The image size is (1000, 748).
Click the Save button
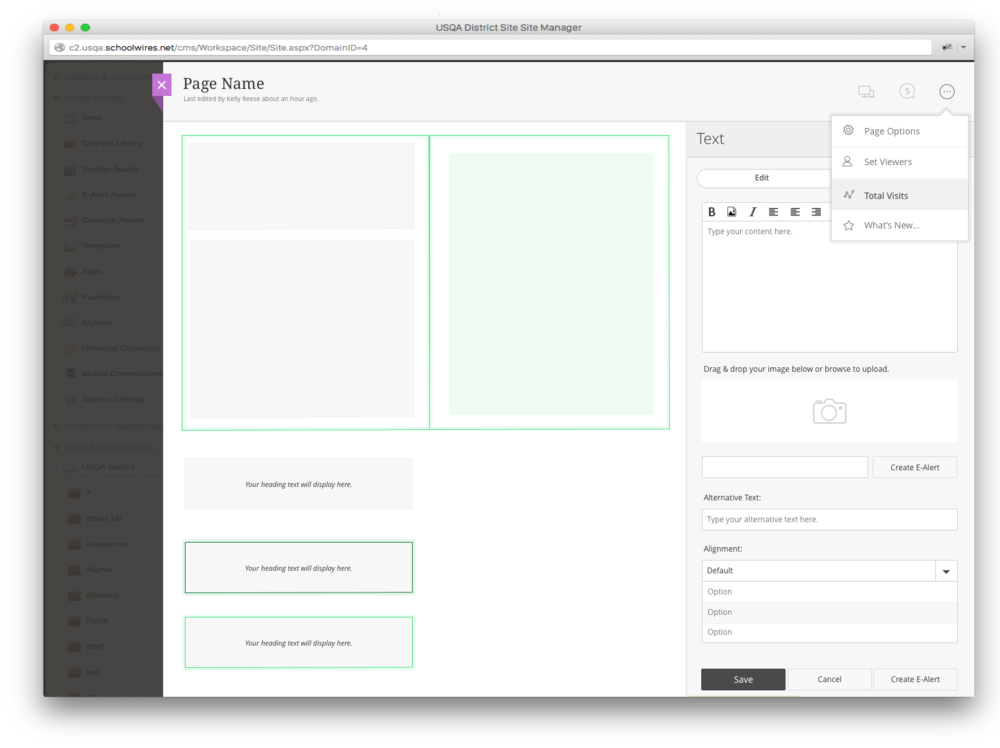(743, 680)
